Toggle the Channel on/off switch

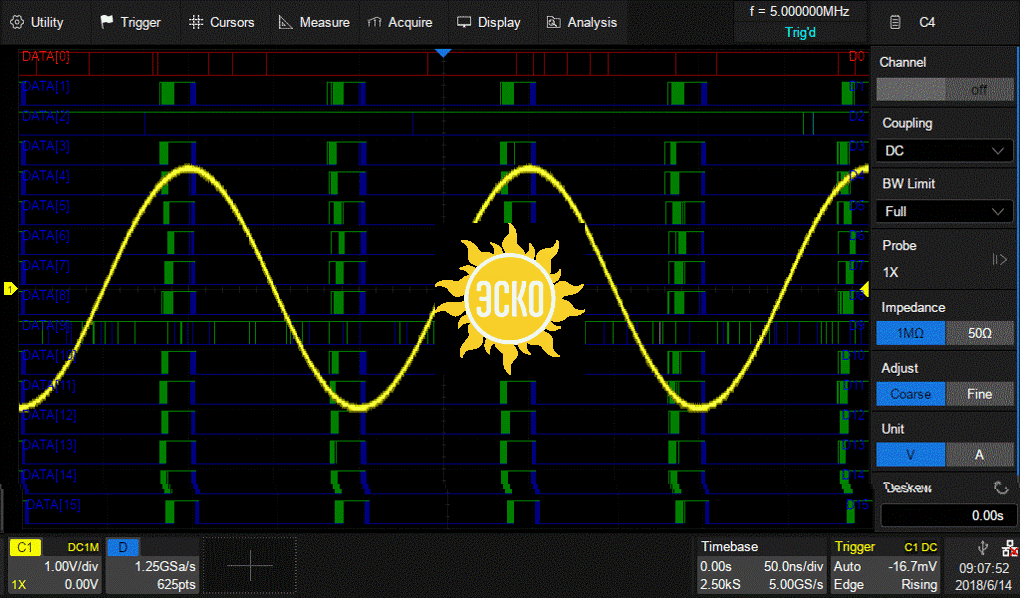tap(945, 89)
